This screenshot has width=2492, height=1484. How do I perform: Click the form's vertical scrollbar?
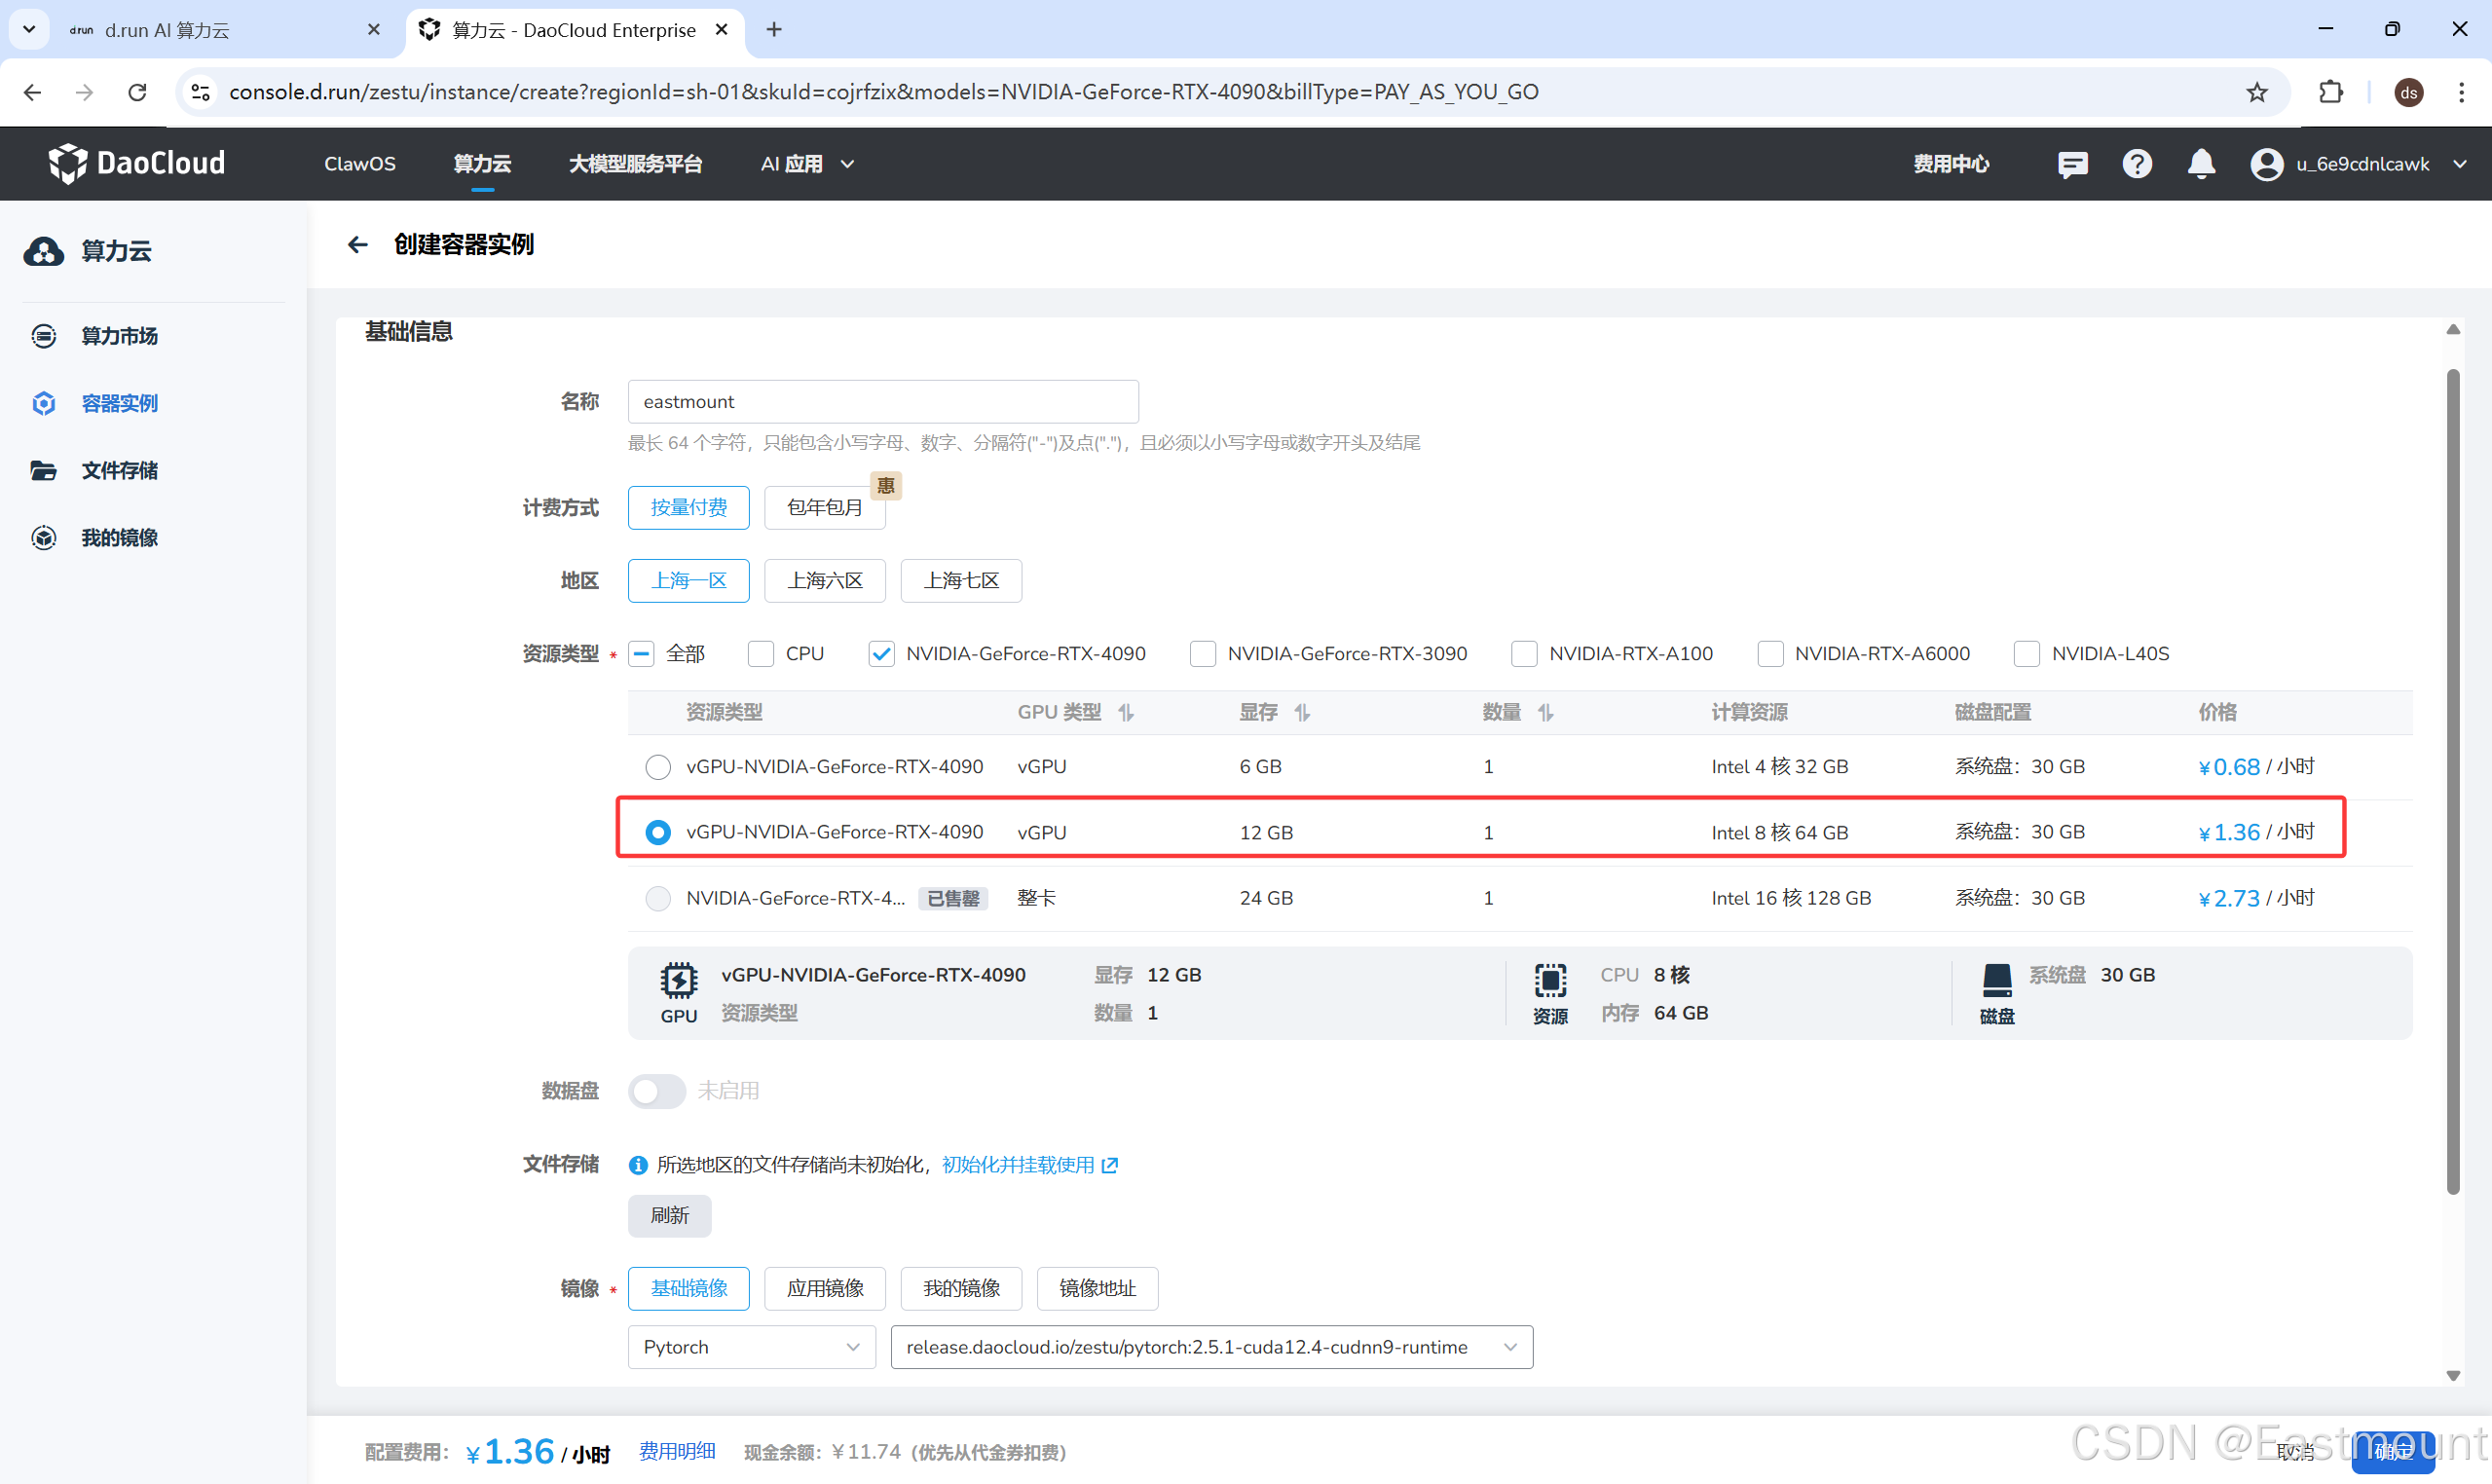click(x=2453, y=780)
